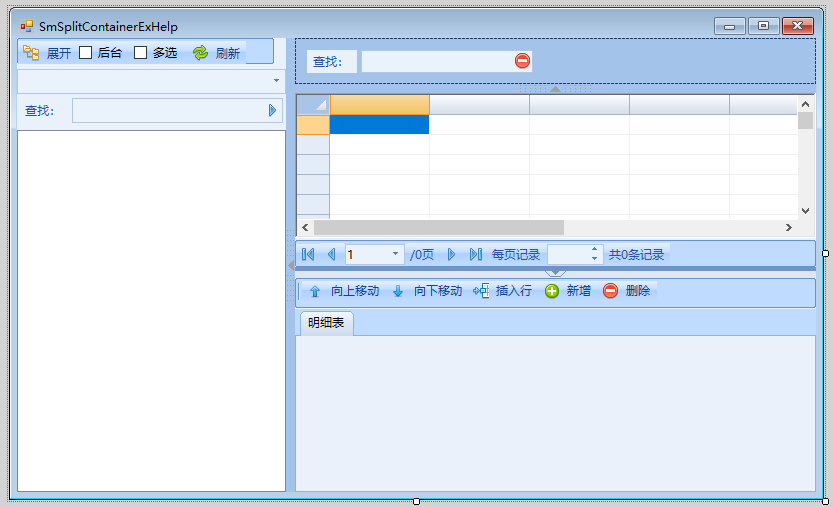Click the grid scroll right arrow
The height and width of the screenshot is (507, 833).
click(x=788, y=227)
